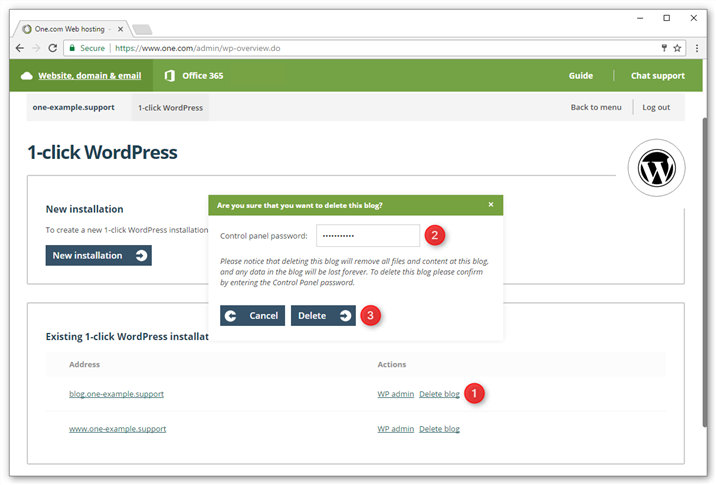Click the browser back arrow

tap(20, 48)
